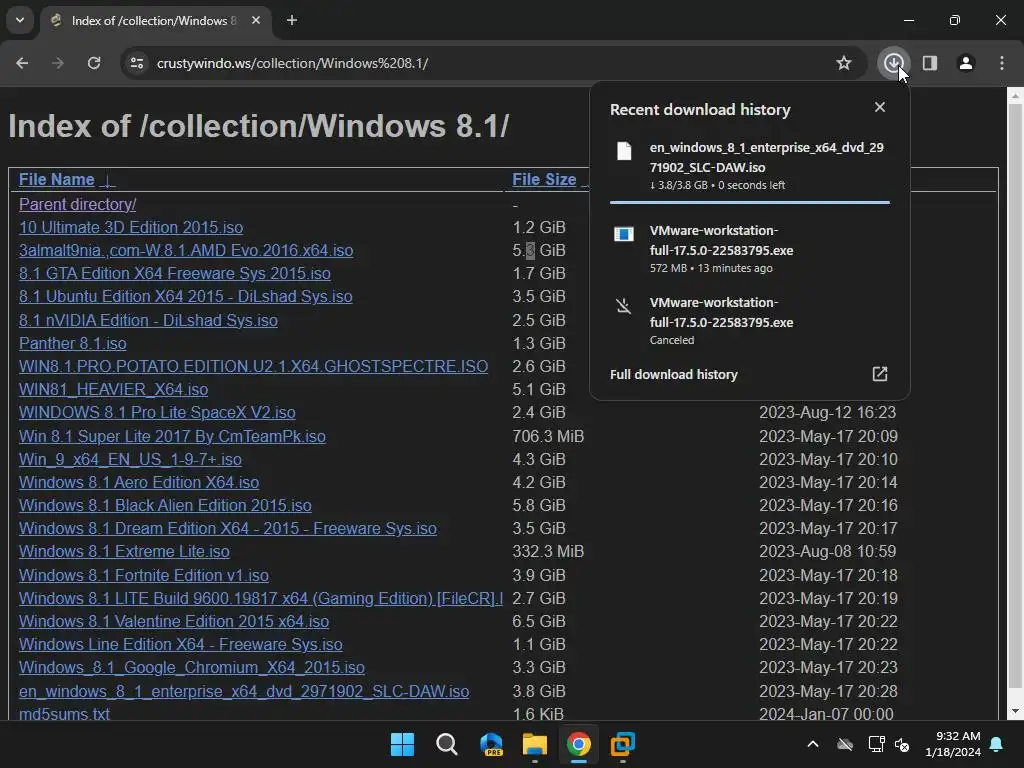1024x768 pixels.
Task: Open Chrome three-dot menu
Action: [x=1002, y=63]
